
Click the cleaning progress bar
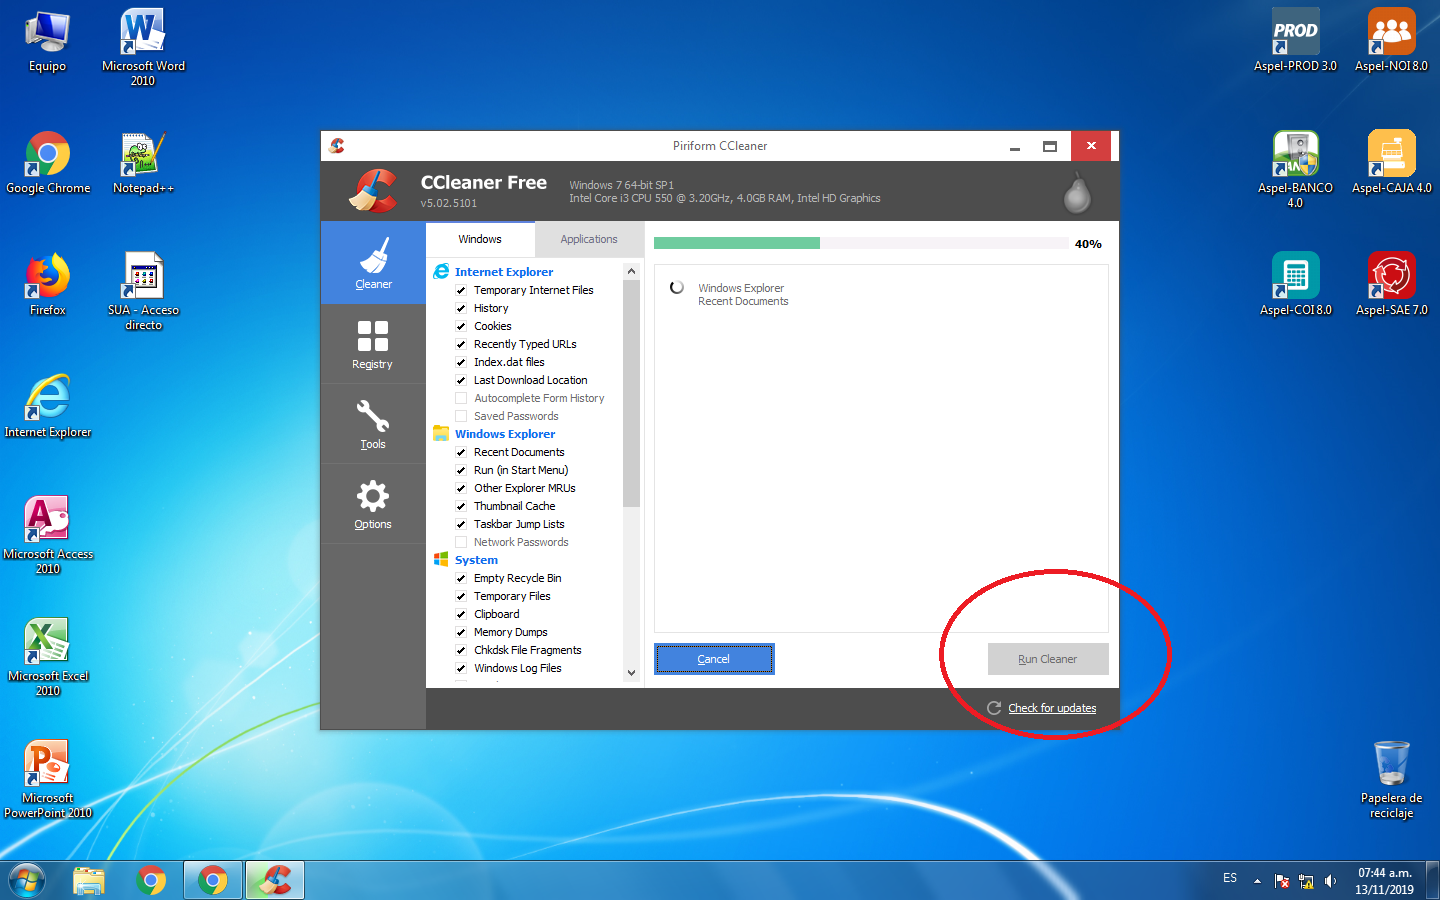(x=861, y=243)
